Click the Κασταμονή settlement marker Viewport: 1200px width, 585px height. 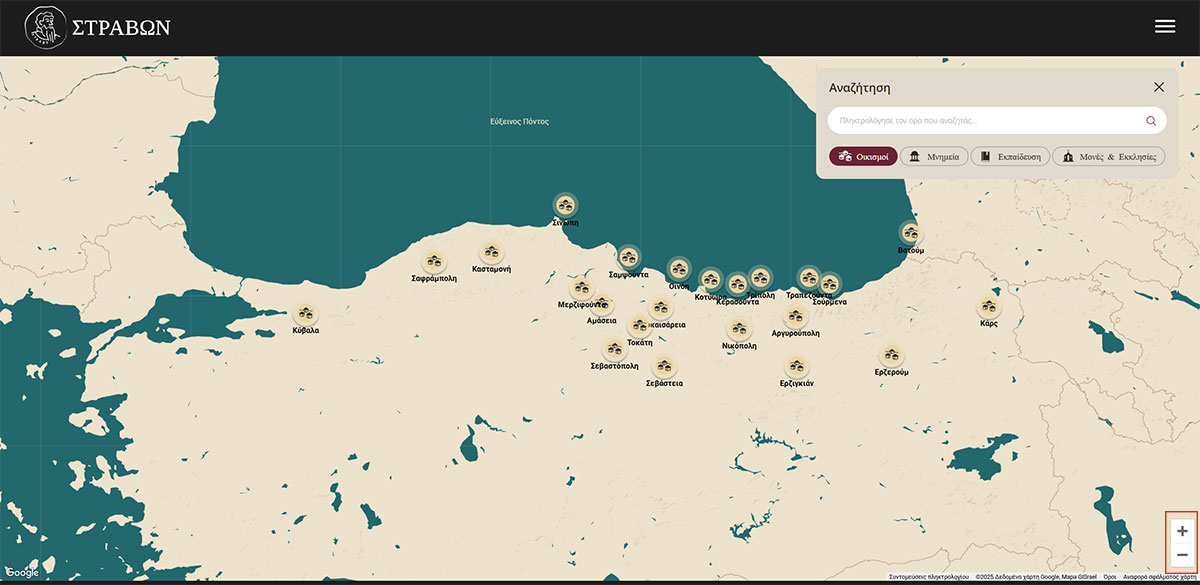[x=490, y=253]
